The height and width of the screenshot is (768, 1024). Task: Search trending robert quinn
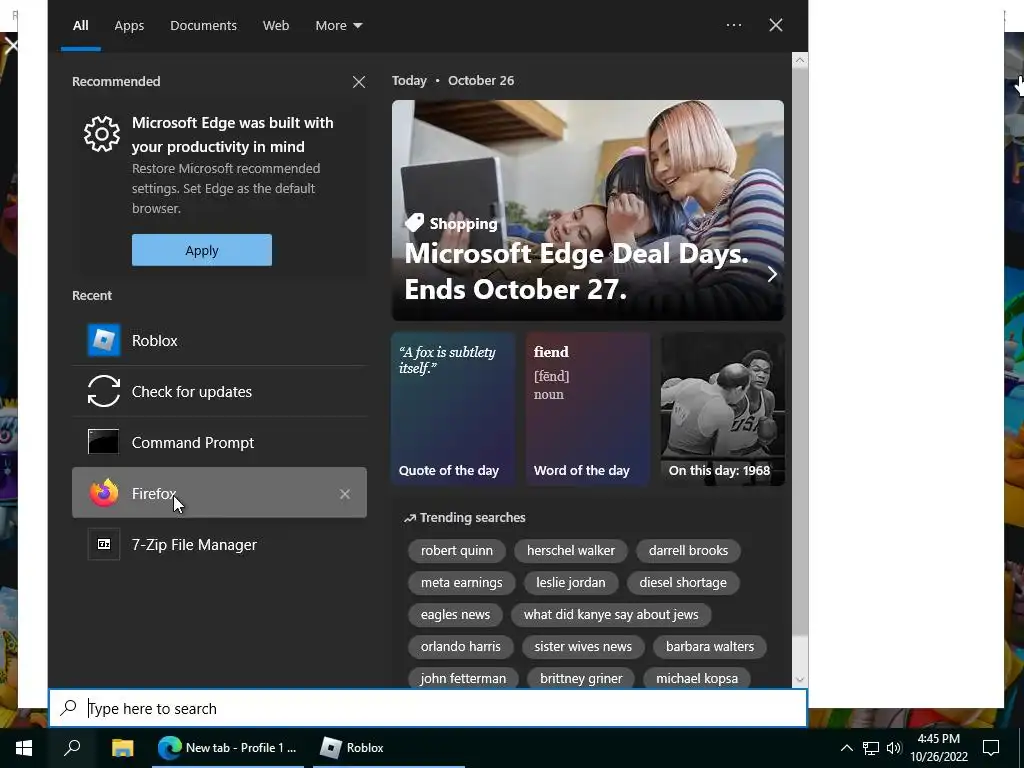point(456,551)
